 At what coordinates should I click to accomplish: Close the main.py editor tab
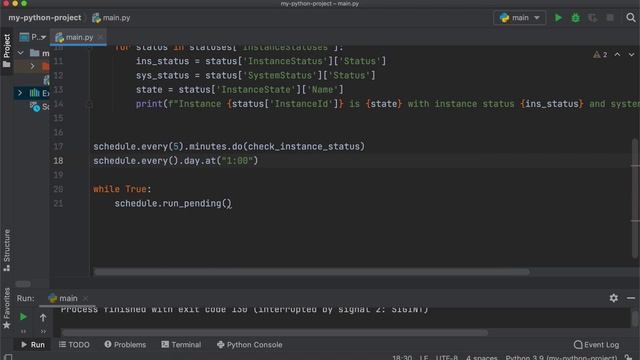point(100,37)
